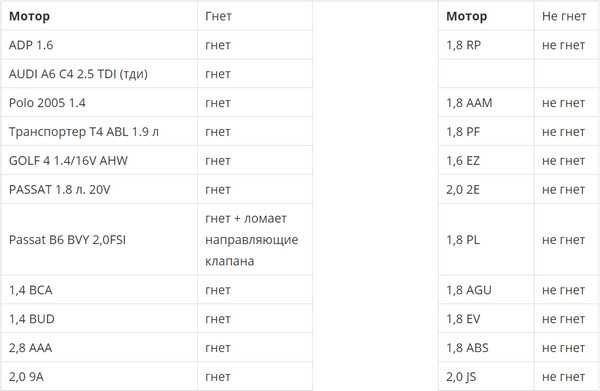The height and width of the screenshot is (391, 600).
Task: Select the 'ADP 1.6' cell
Action: coord(99,45)
